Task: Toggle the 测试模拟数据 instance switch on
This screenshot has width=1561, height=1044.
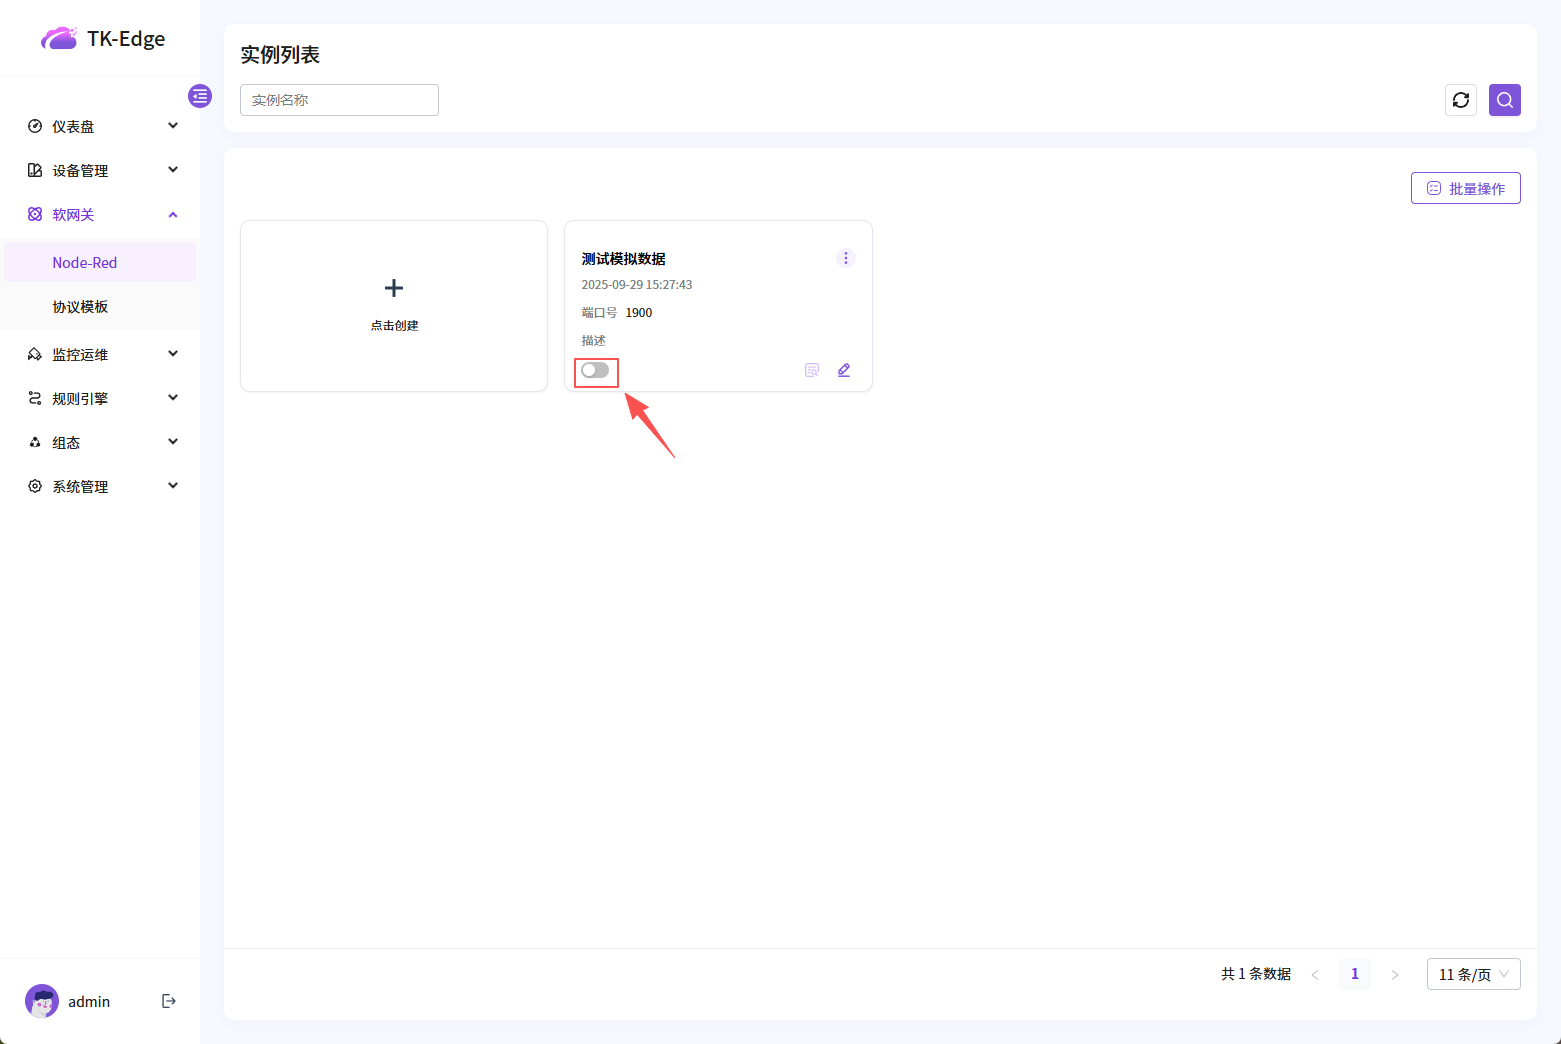Action: (x=595, y=371)
